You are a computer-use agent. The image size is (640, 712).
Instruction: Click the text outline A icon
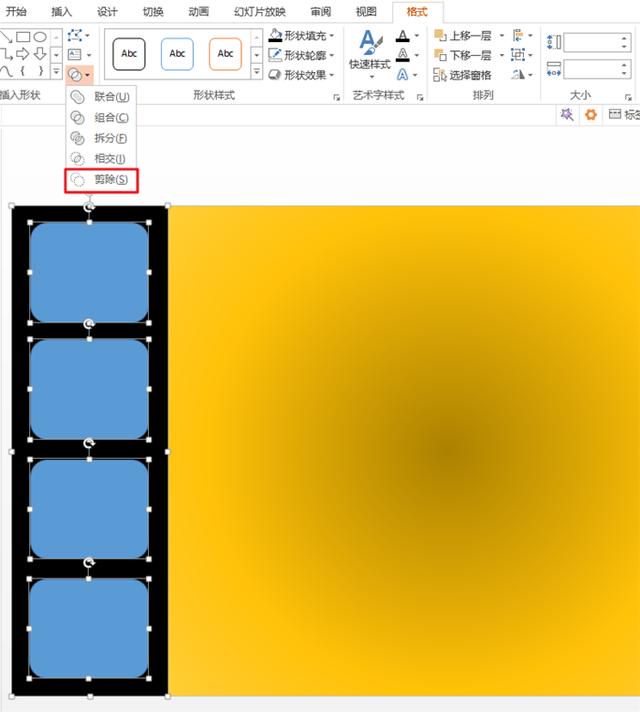[x=402, y=55]
